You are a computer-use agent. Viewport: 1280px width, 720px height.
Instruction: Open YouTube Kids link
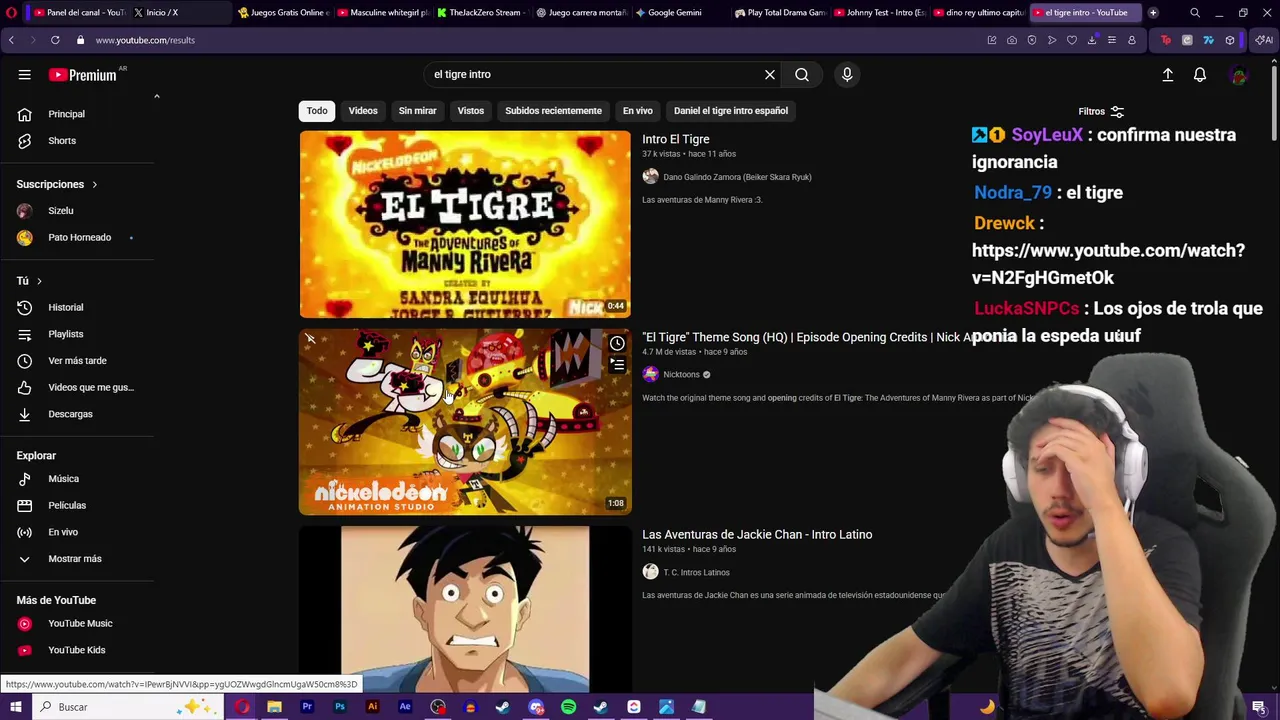78,650
